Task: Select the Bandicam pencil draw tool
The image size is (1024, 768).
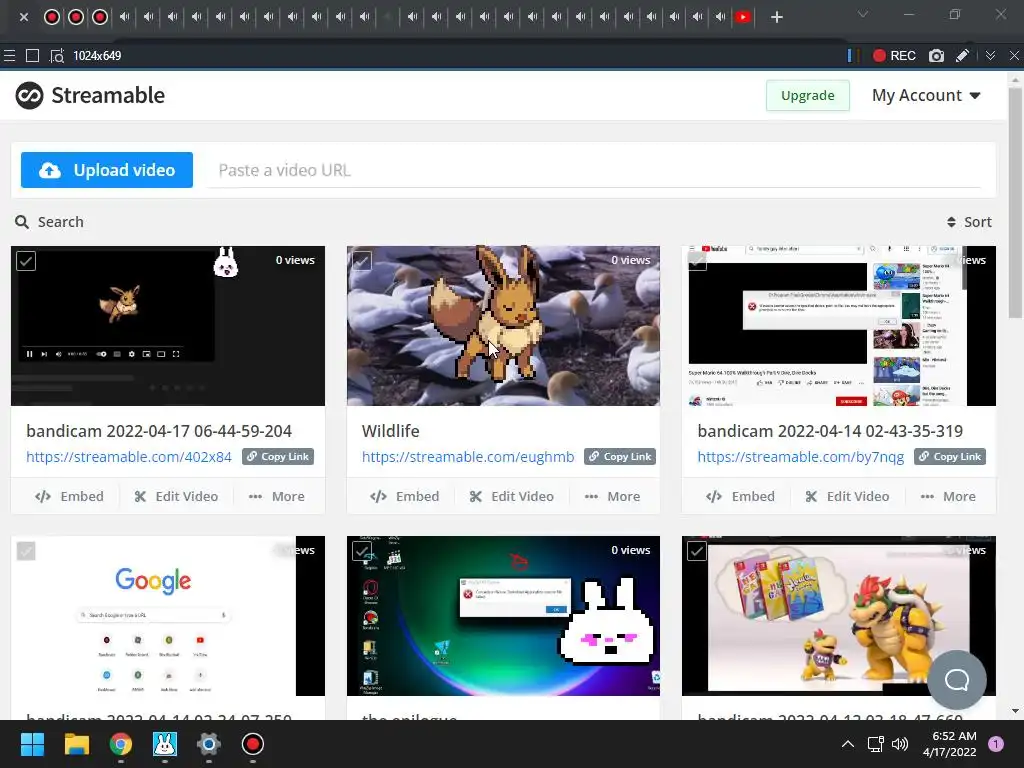Action: tap(962, 56)
